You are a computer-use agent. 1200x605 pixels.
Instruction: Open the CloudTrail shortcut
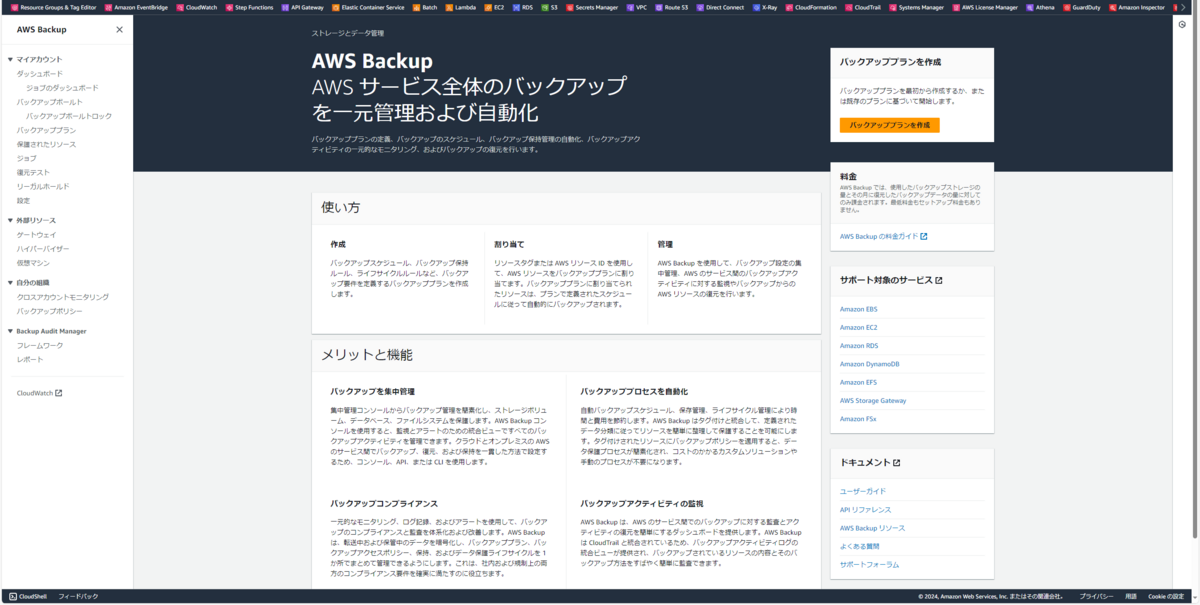[864, 7]
